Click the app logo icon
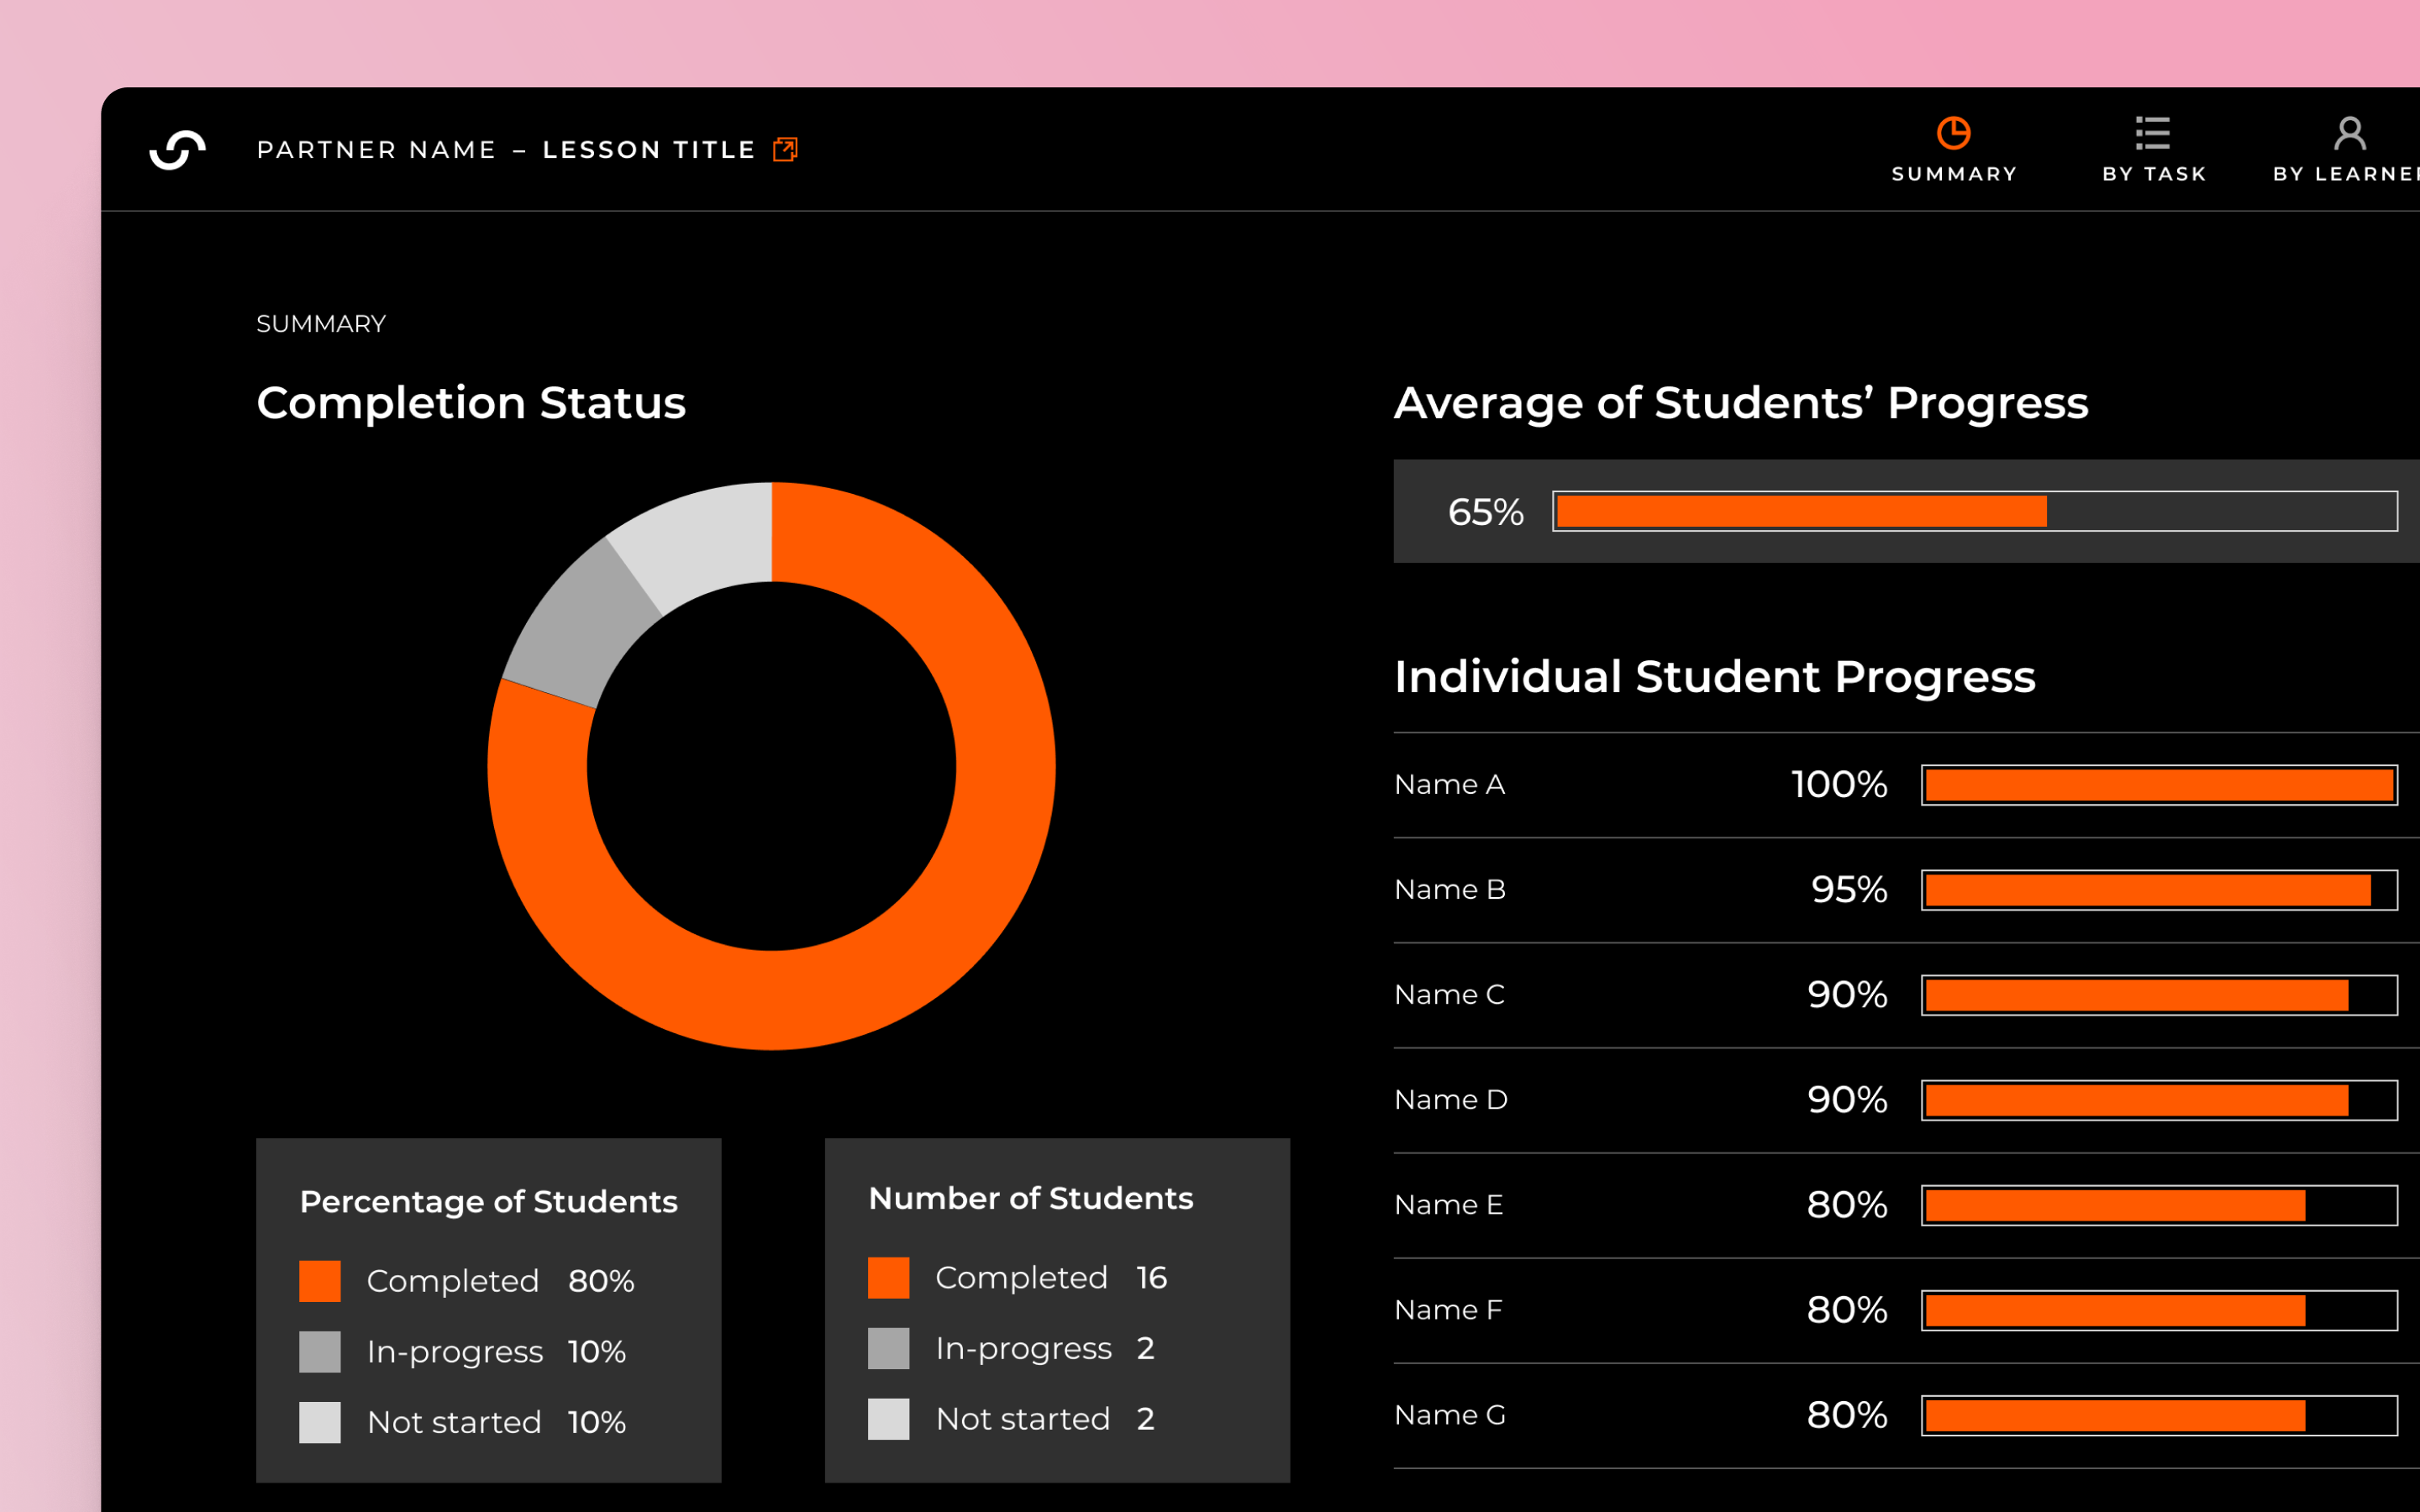 [178, 150]
